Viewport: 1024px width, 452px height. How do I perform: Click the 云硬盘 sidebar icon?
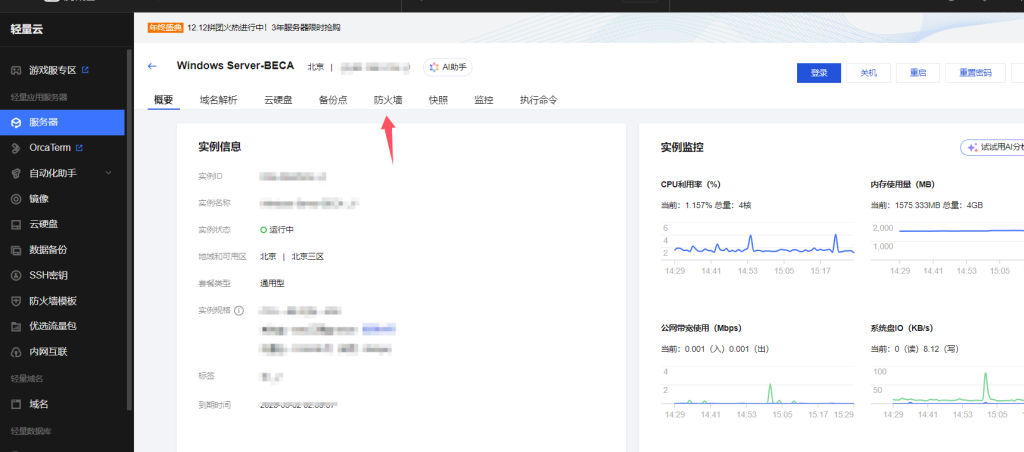click(16, 225)
